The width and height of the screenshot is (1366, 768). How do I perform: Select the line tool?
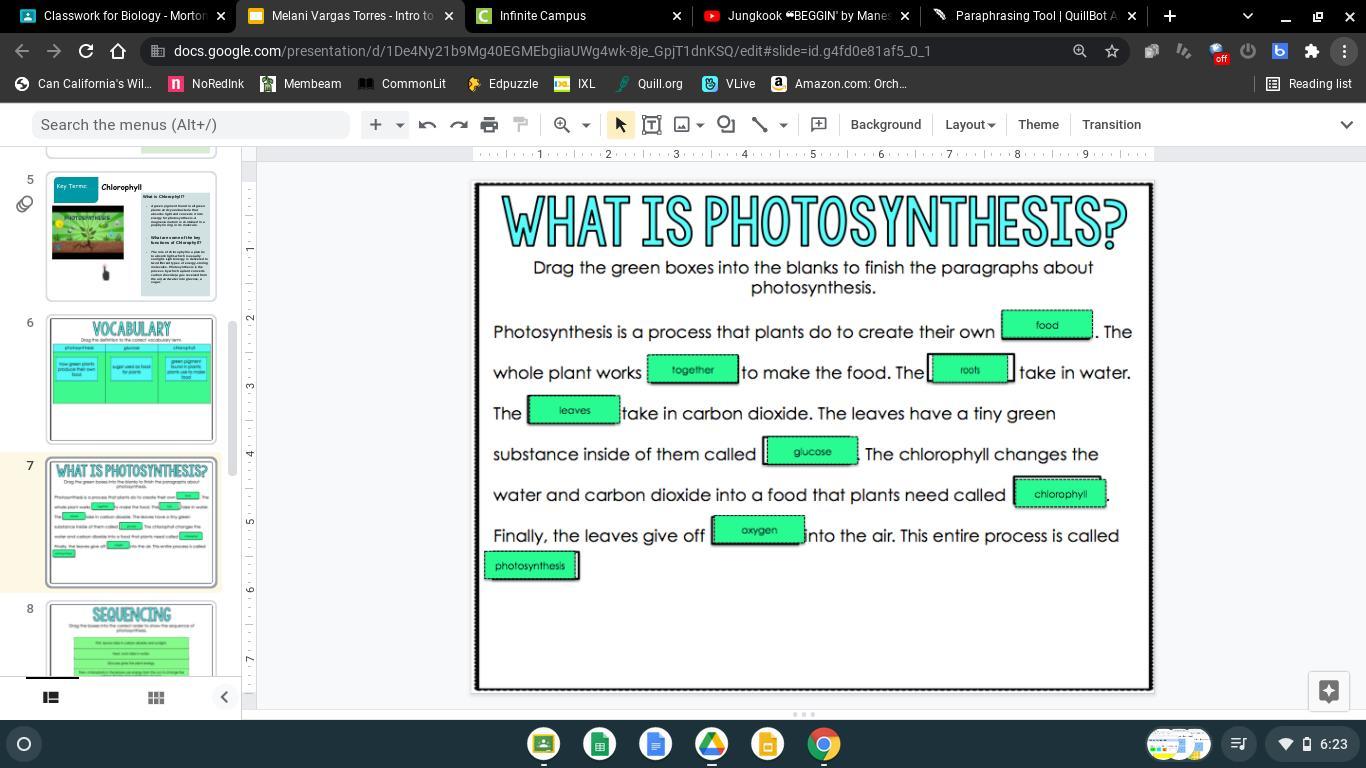pos(760,125)
